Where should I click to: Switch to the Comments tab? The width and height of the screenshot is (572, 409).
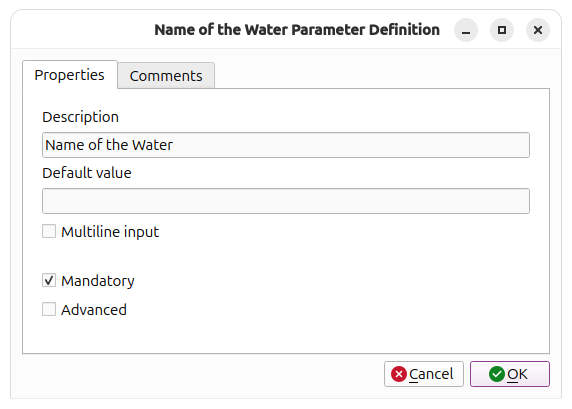point(166,76)
